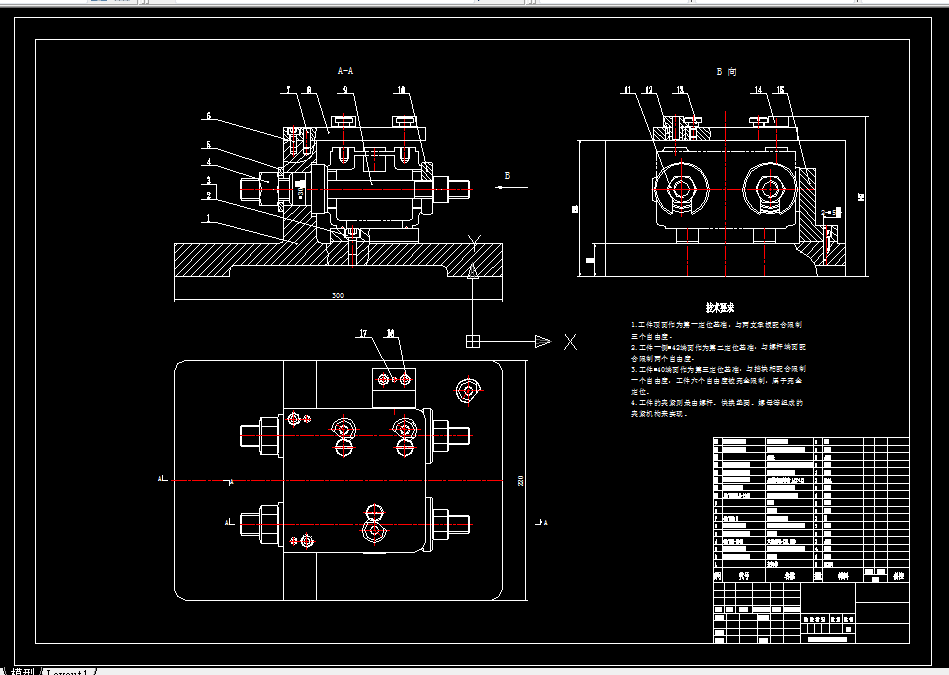Select part callout number 15

[x=781, y=90]
